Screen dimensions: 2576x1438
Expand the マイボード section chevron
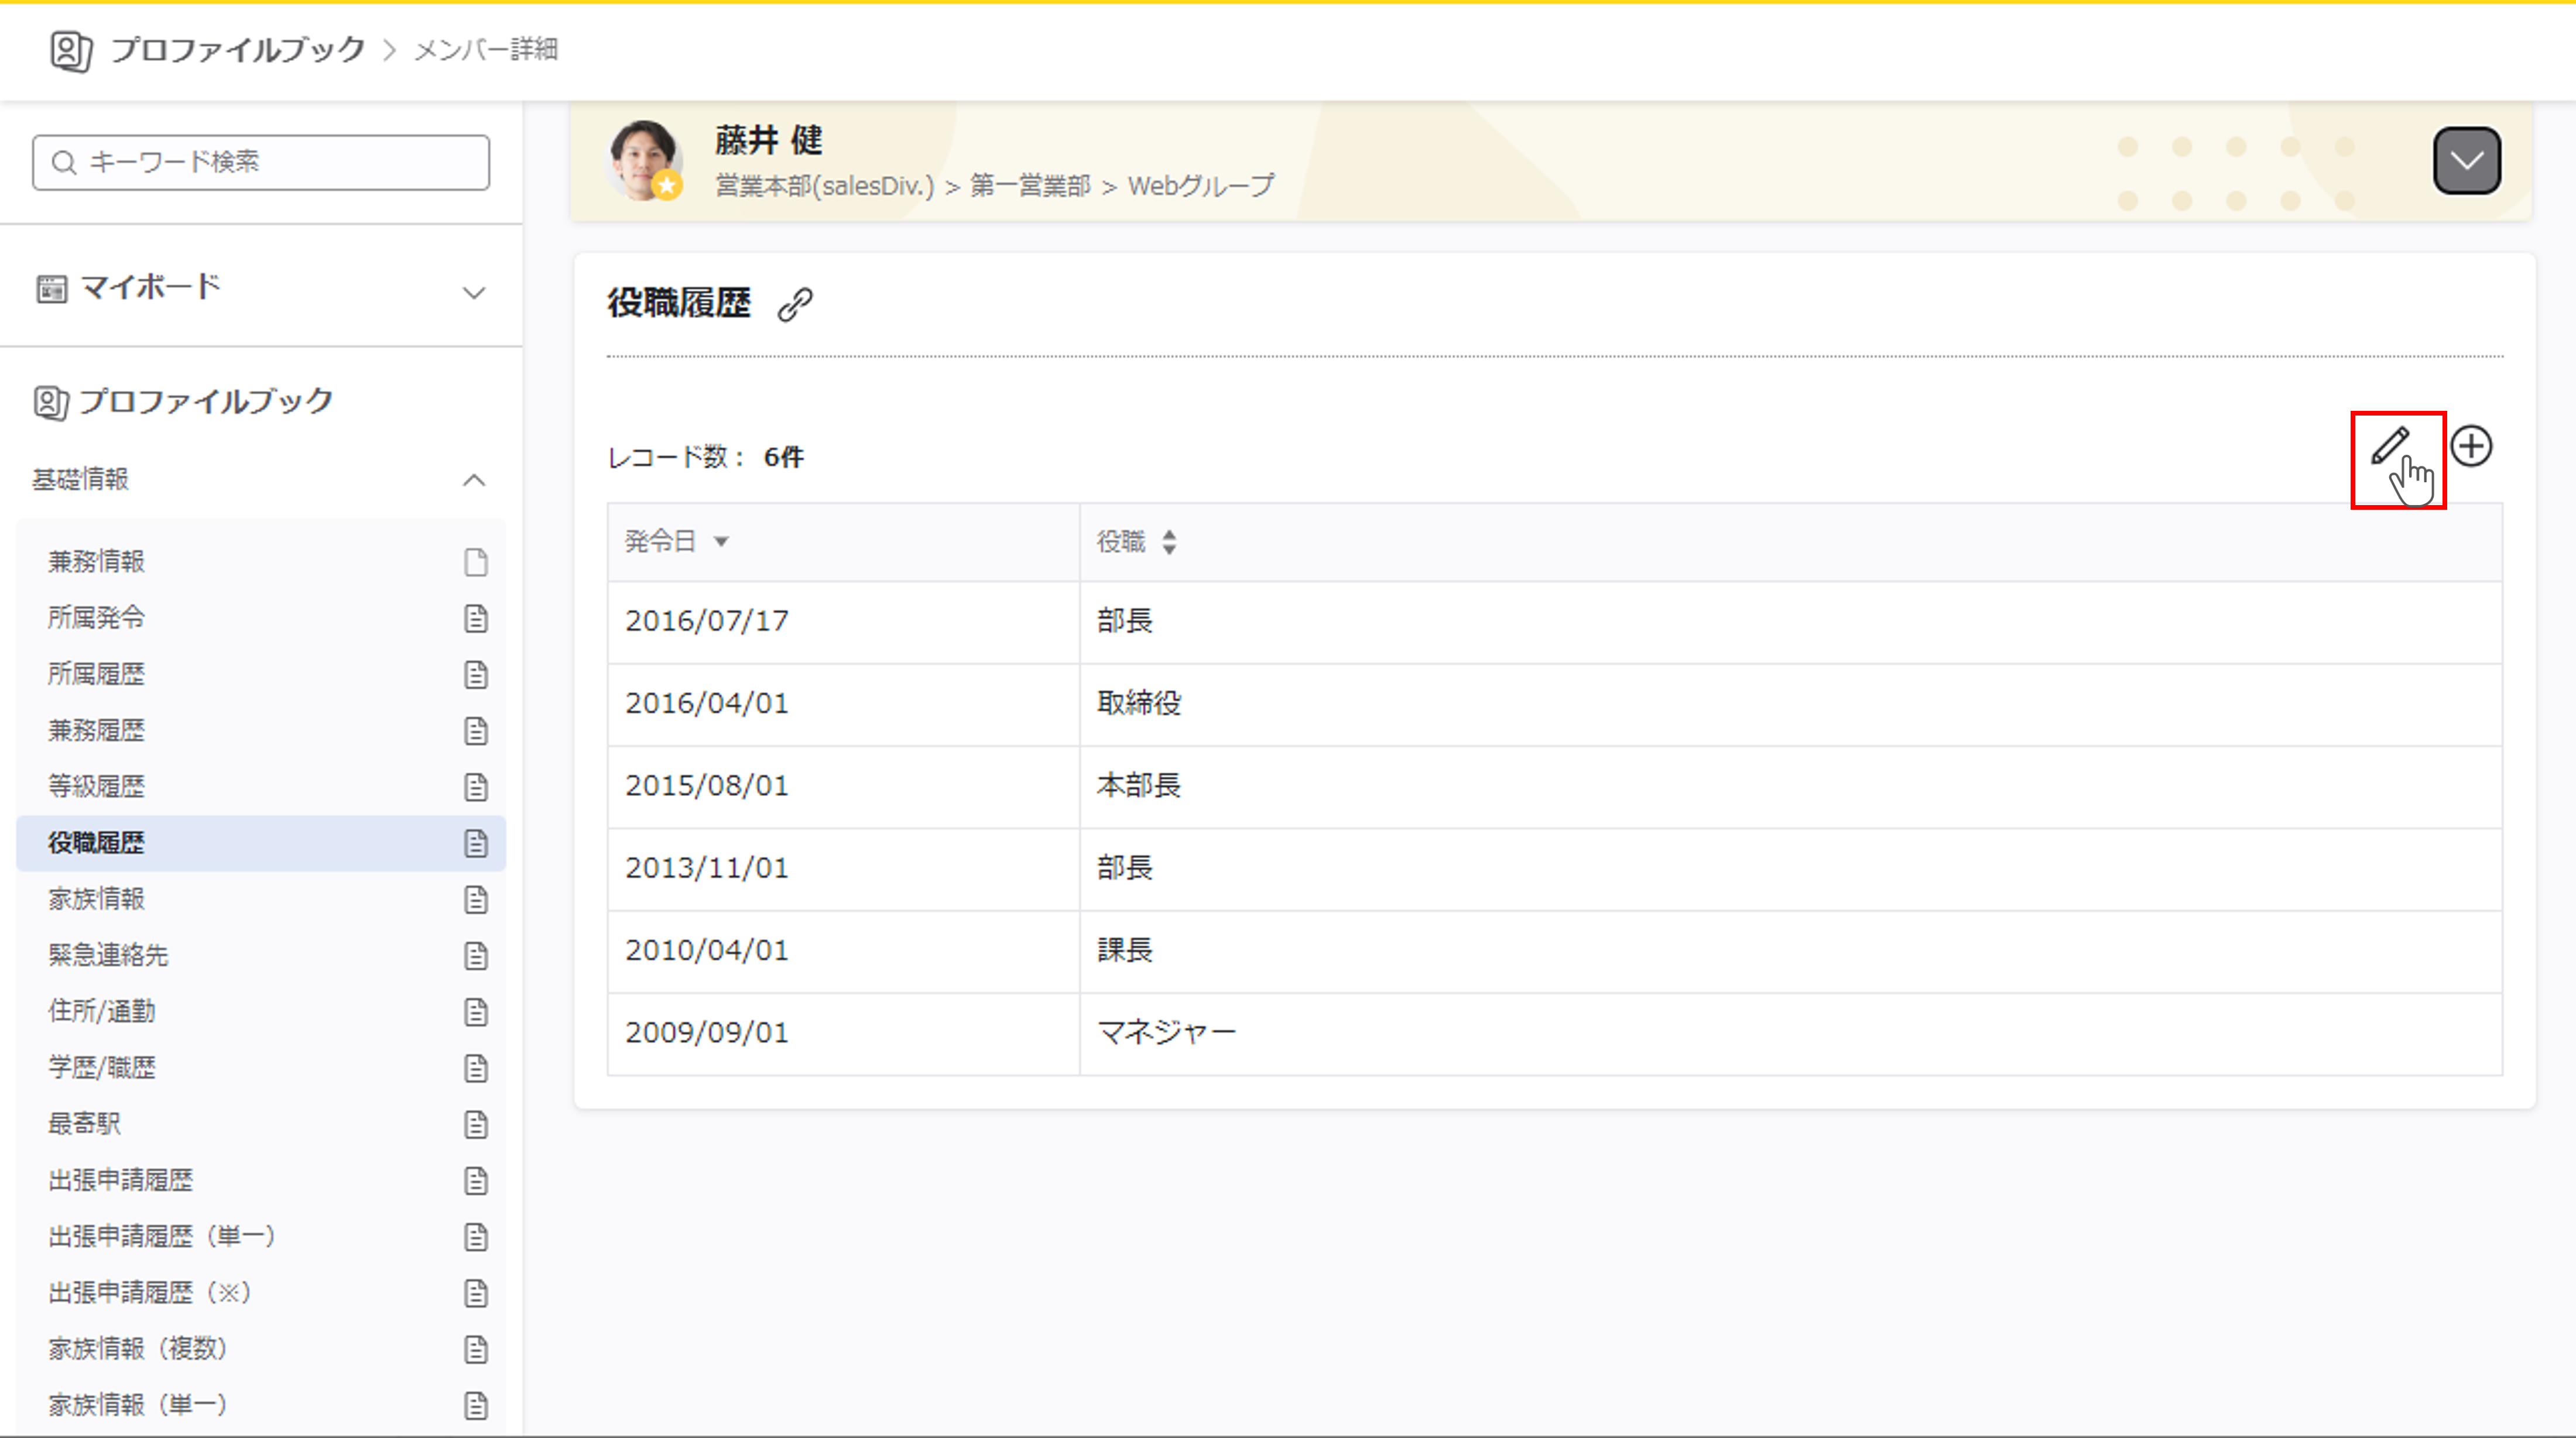[474, 292]
